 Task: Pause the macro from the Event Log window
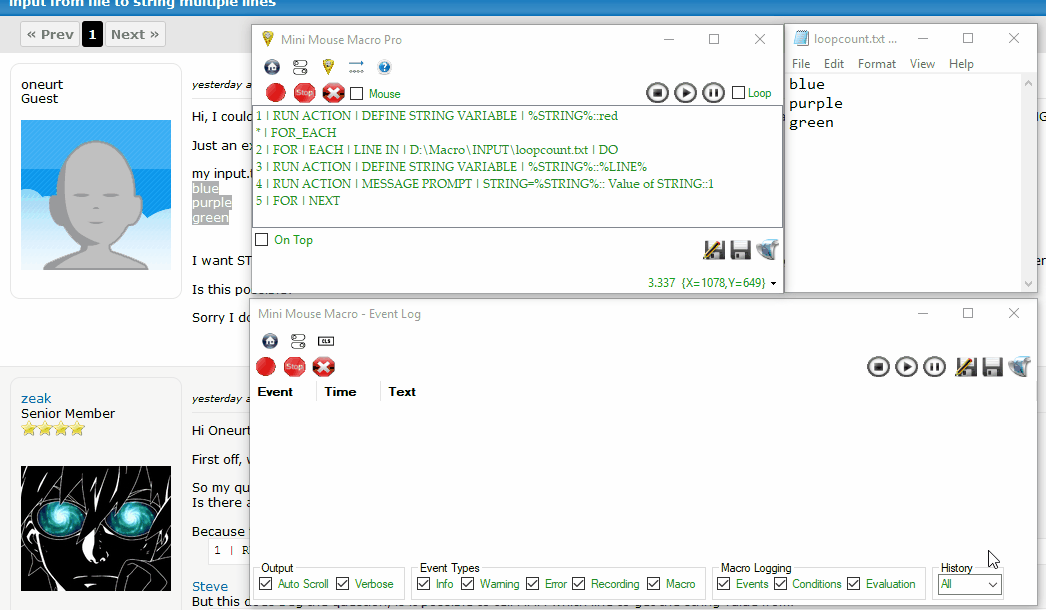934,366
